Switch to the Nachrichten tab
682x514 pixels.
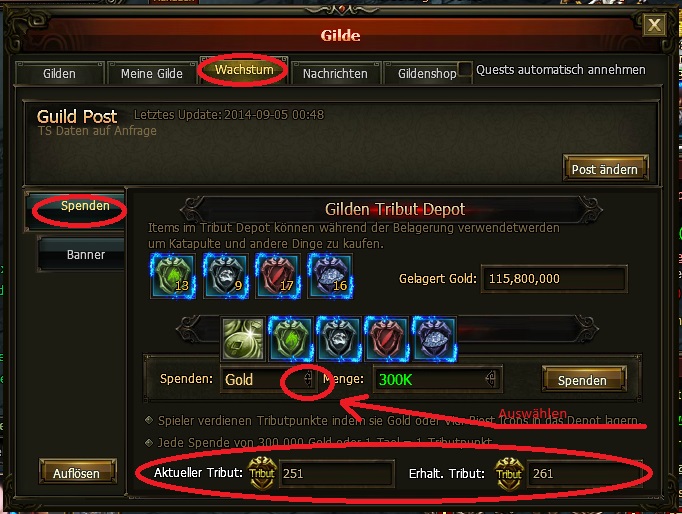pos(335,73)
